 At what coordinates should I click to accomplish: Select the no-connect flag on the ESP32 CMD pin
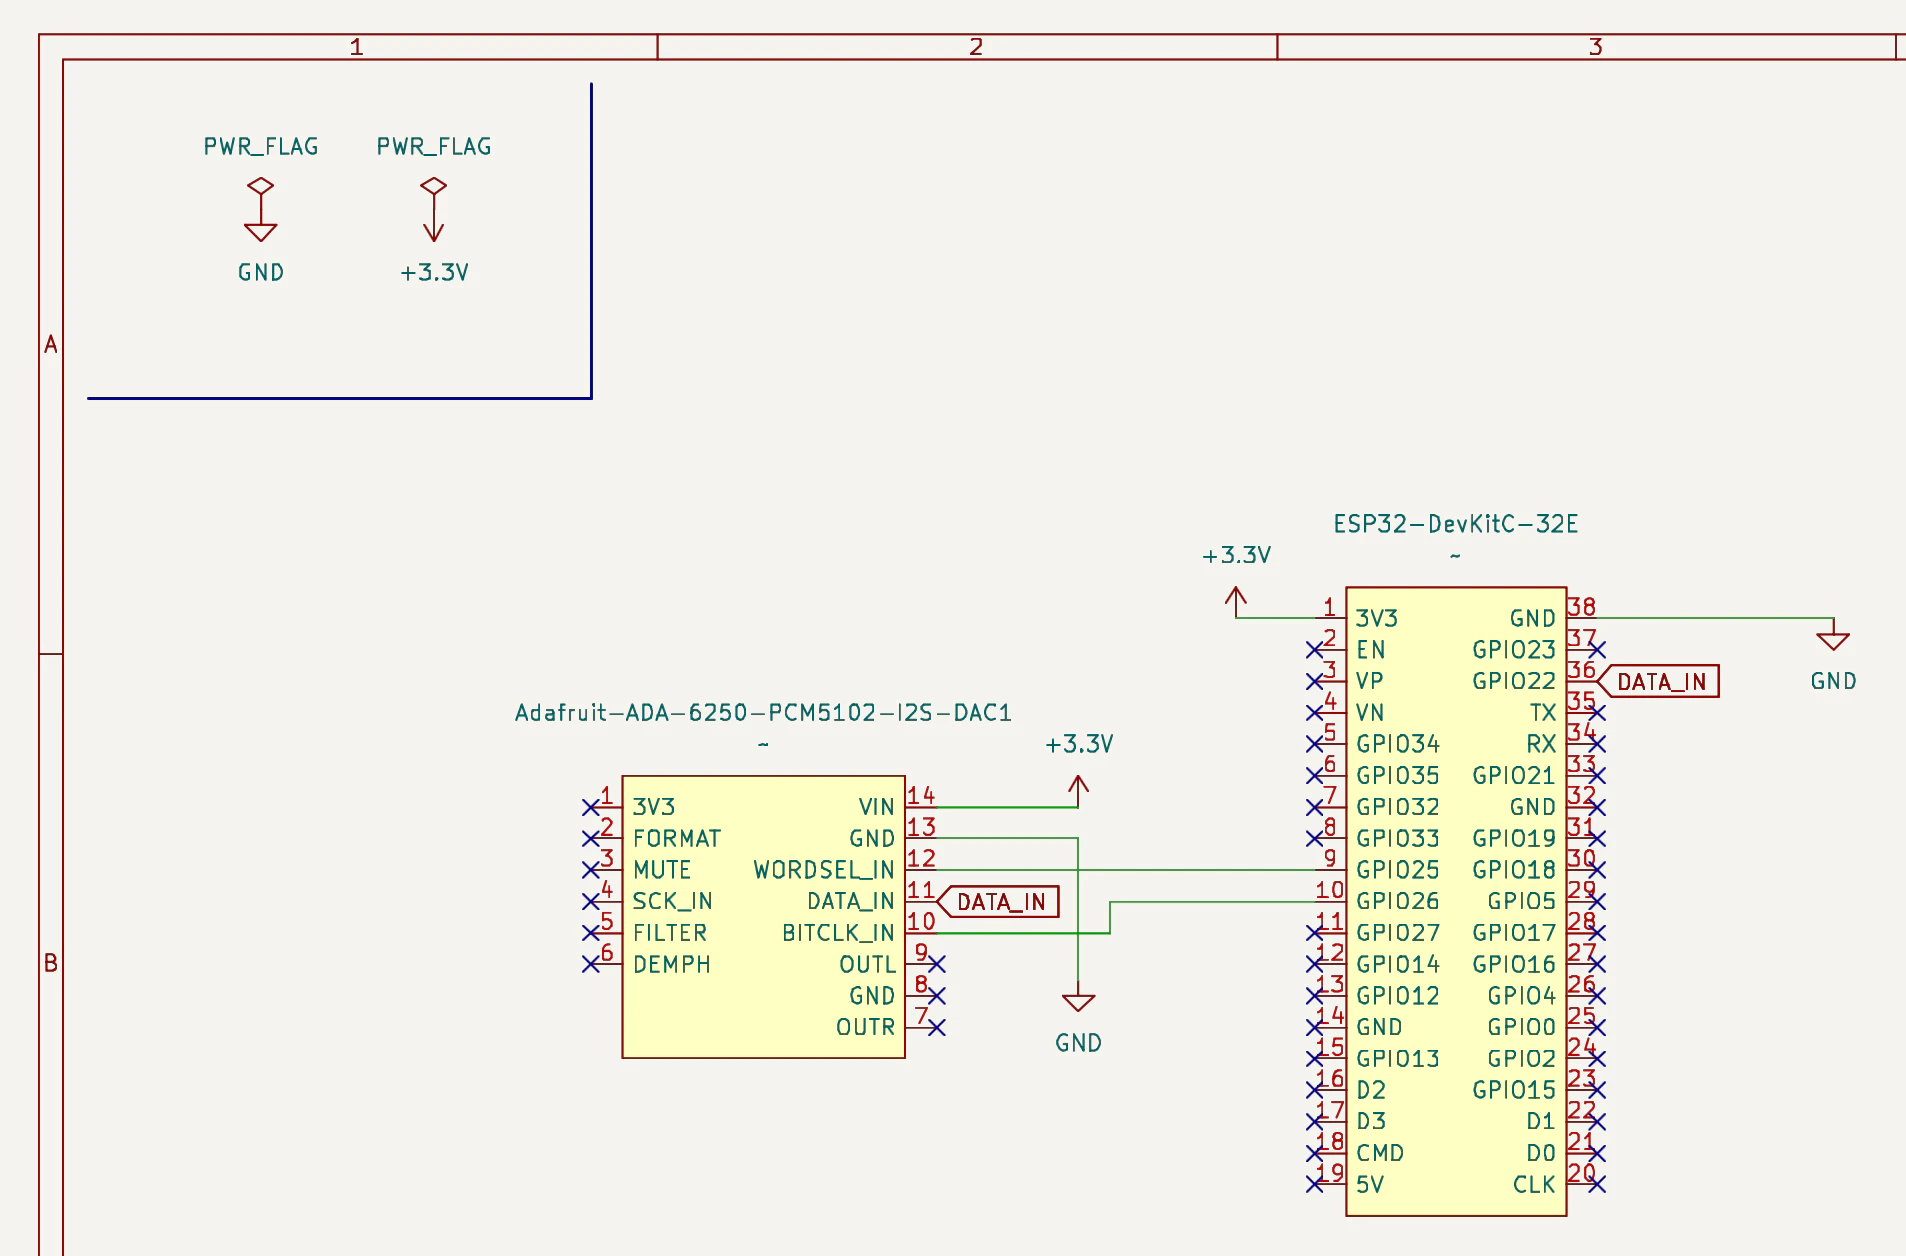point(1315,1153)
